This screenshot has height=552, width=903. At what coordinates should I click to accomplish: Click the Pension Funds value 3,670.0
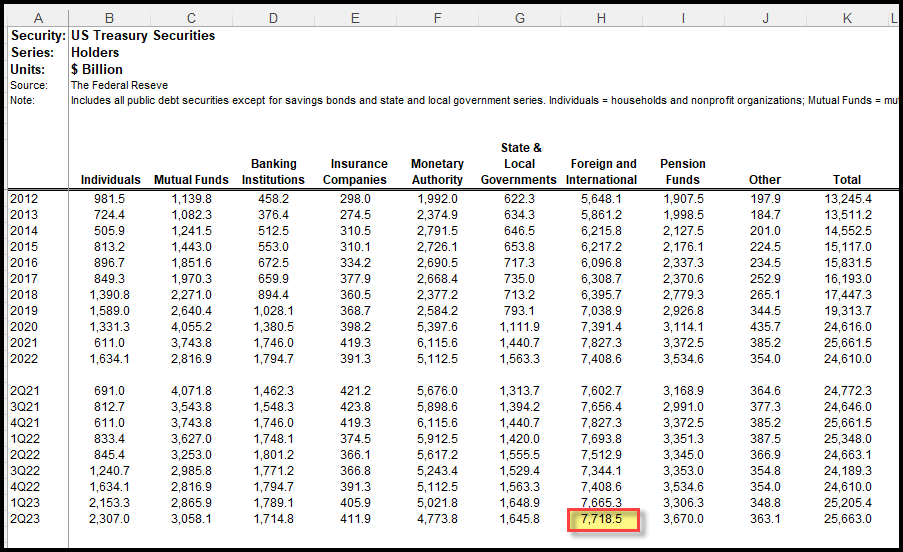(x=684, y=519)
